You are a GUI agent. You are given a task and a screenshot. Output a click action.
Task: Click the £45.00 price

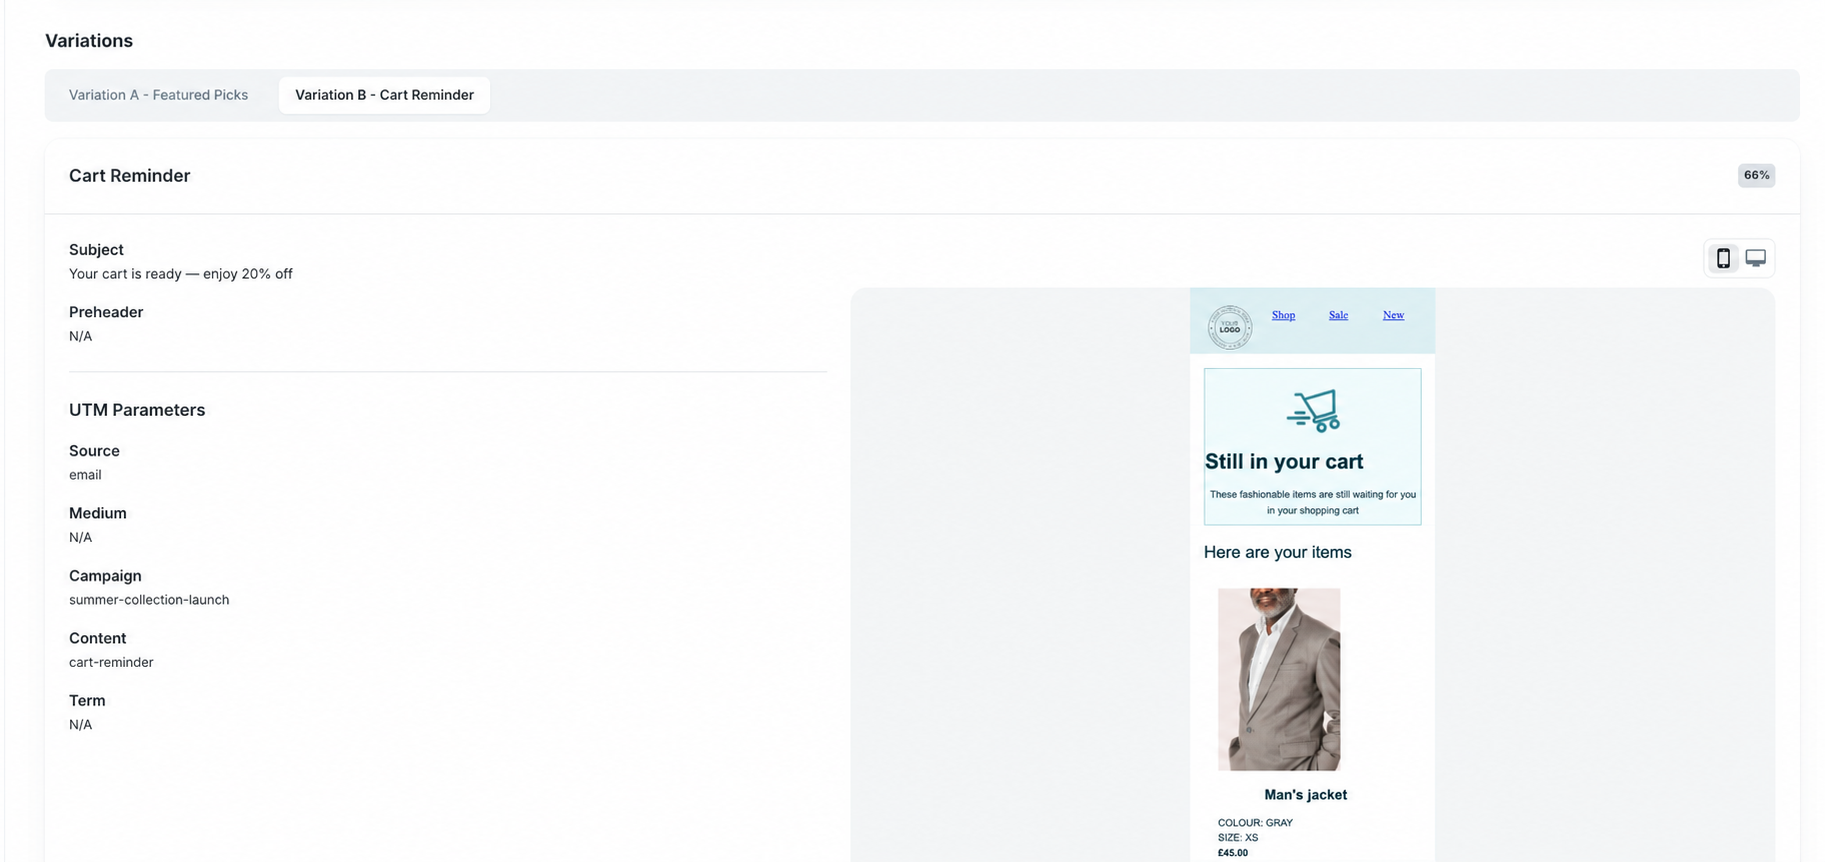pos(1232,853)
